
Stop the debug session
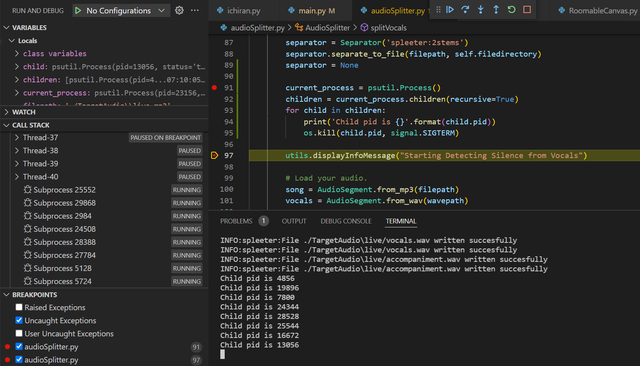point(527,9)
